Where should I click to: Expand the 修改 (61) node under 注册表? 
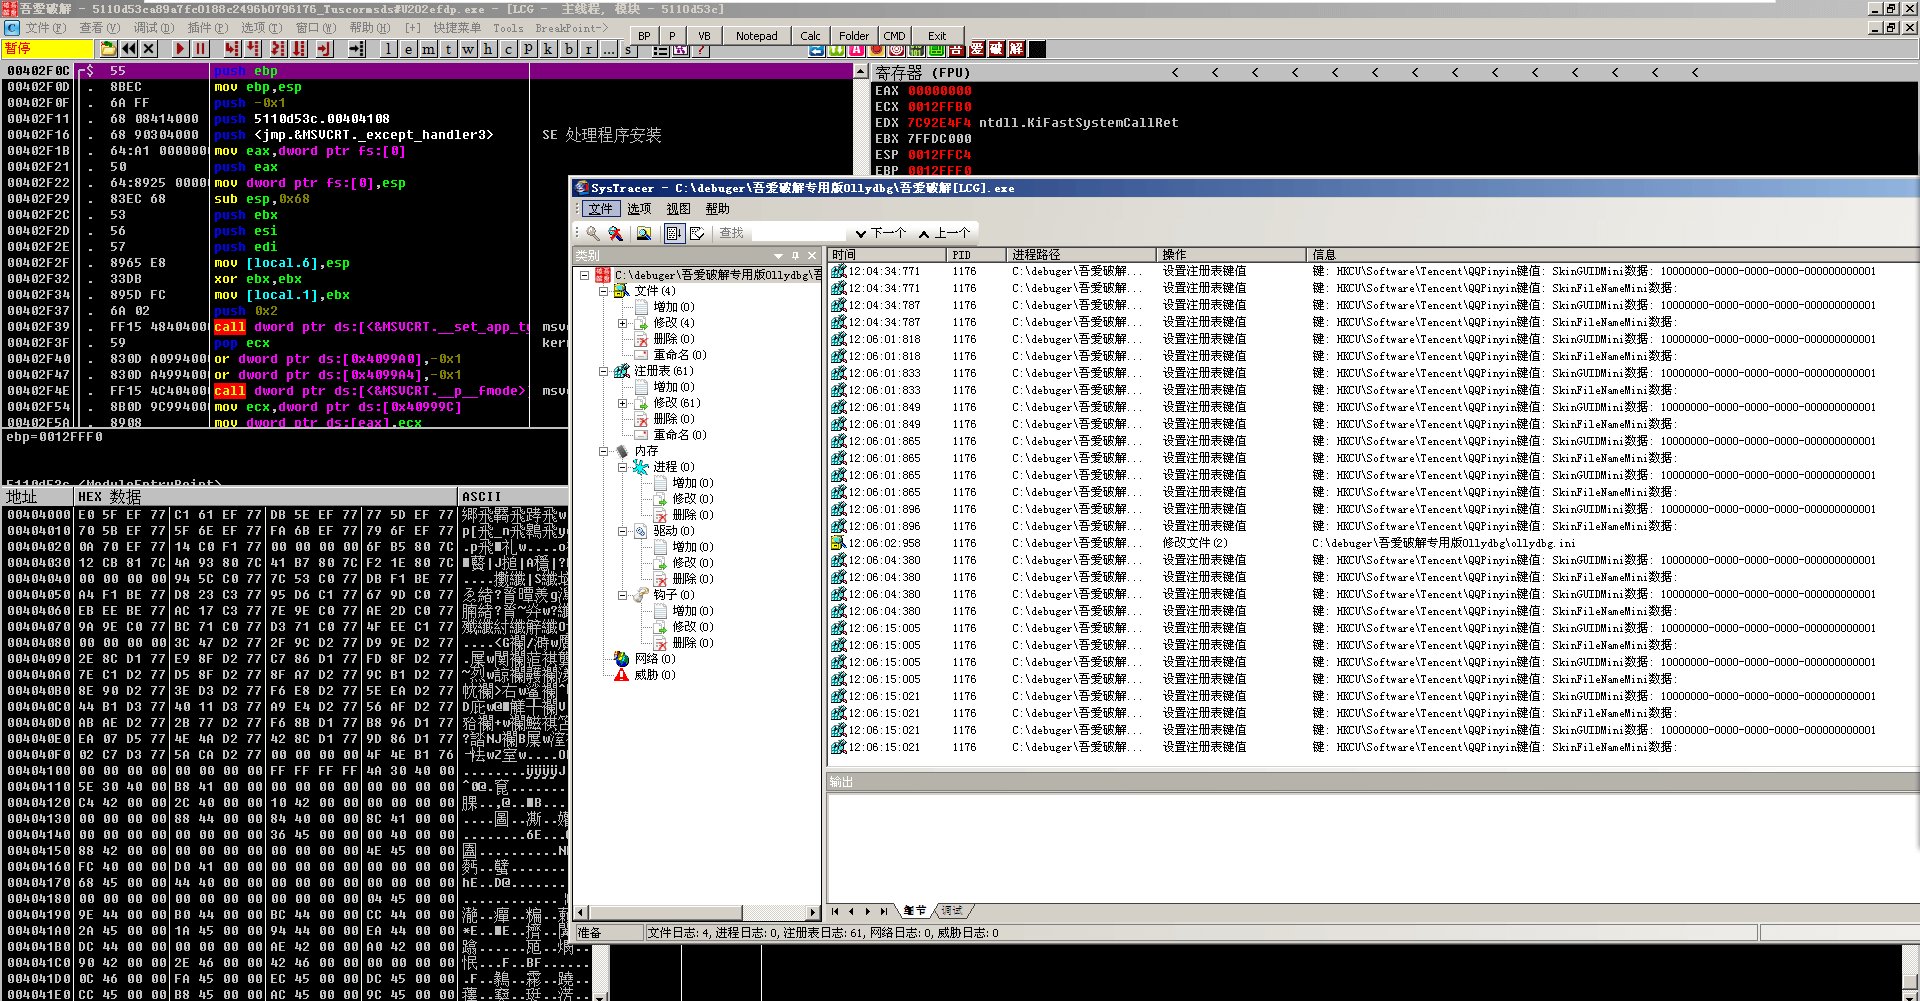coord(622,403)
